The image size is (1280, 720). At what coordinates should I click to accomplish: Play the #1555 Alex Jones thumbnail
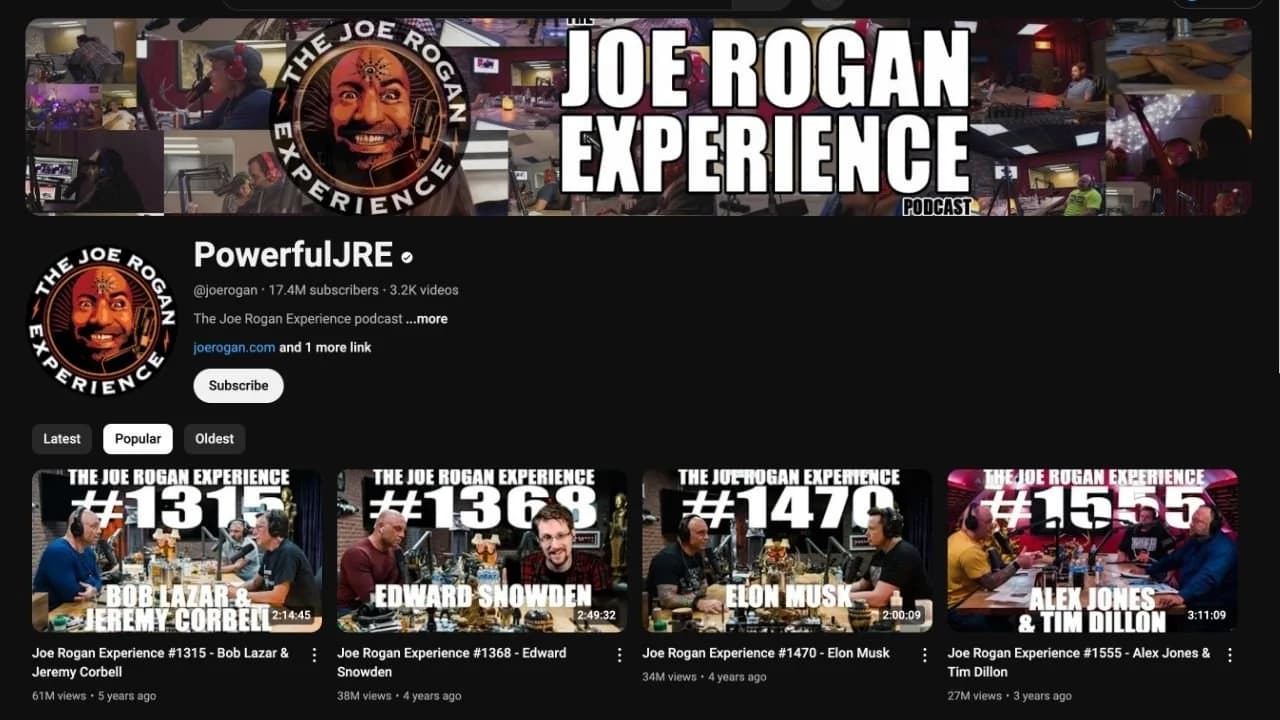1092,551
